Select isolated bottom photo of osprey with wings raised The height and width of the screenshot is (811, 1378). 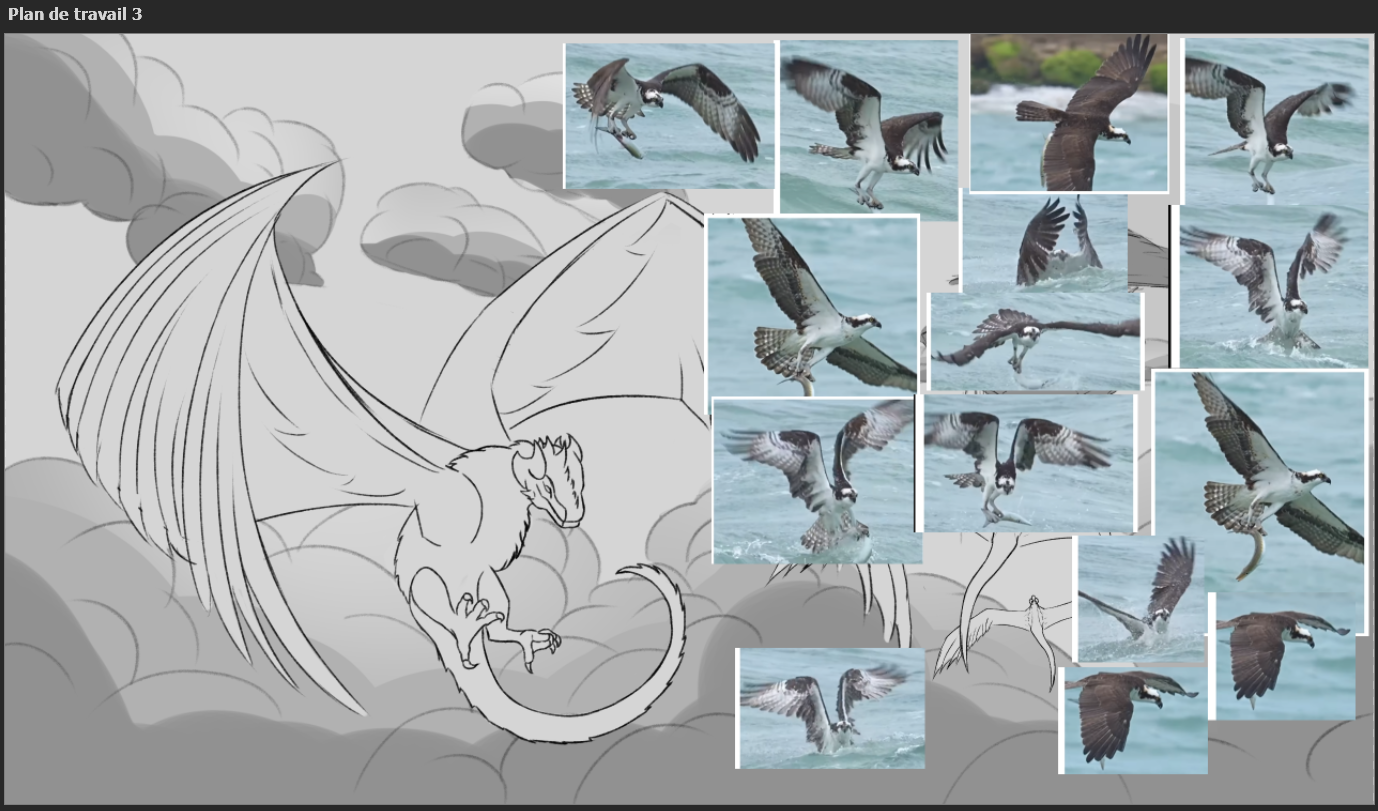pos(830,708)
